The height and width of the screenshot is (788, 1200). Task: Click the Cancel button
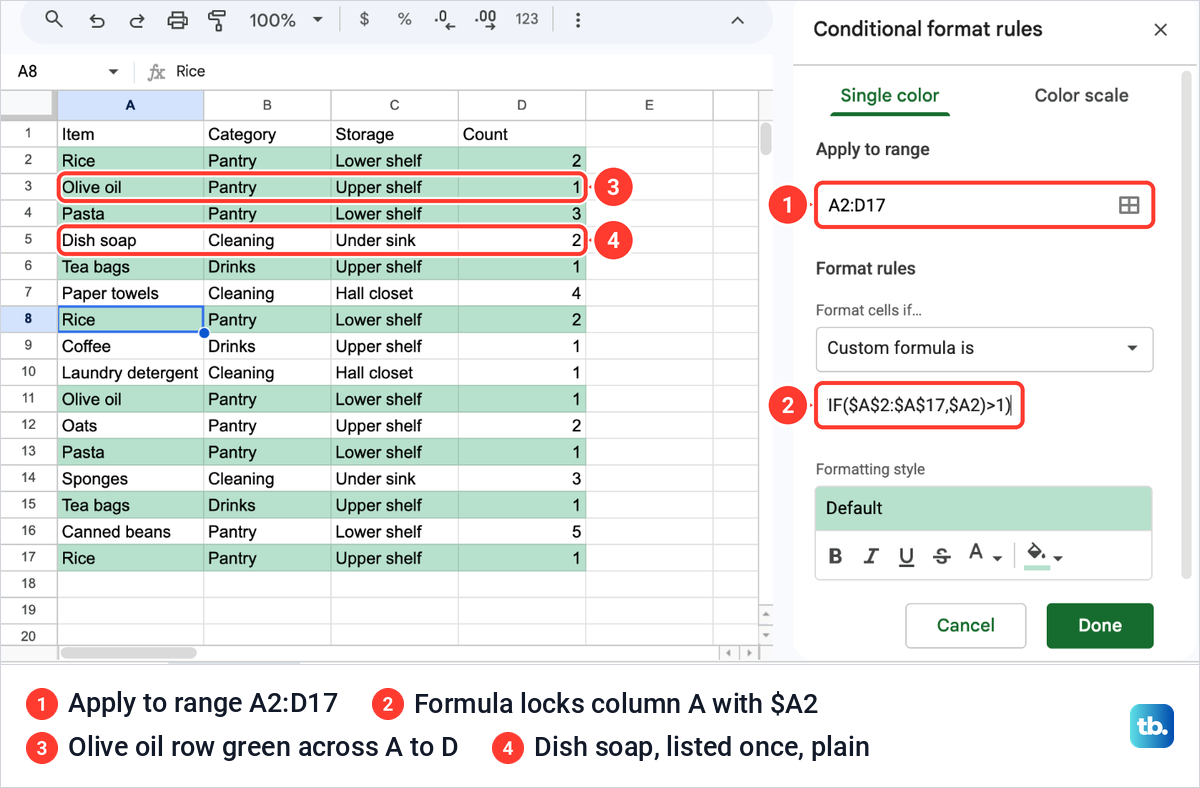966,626
